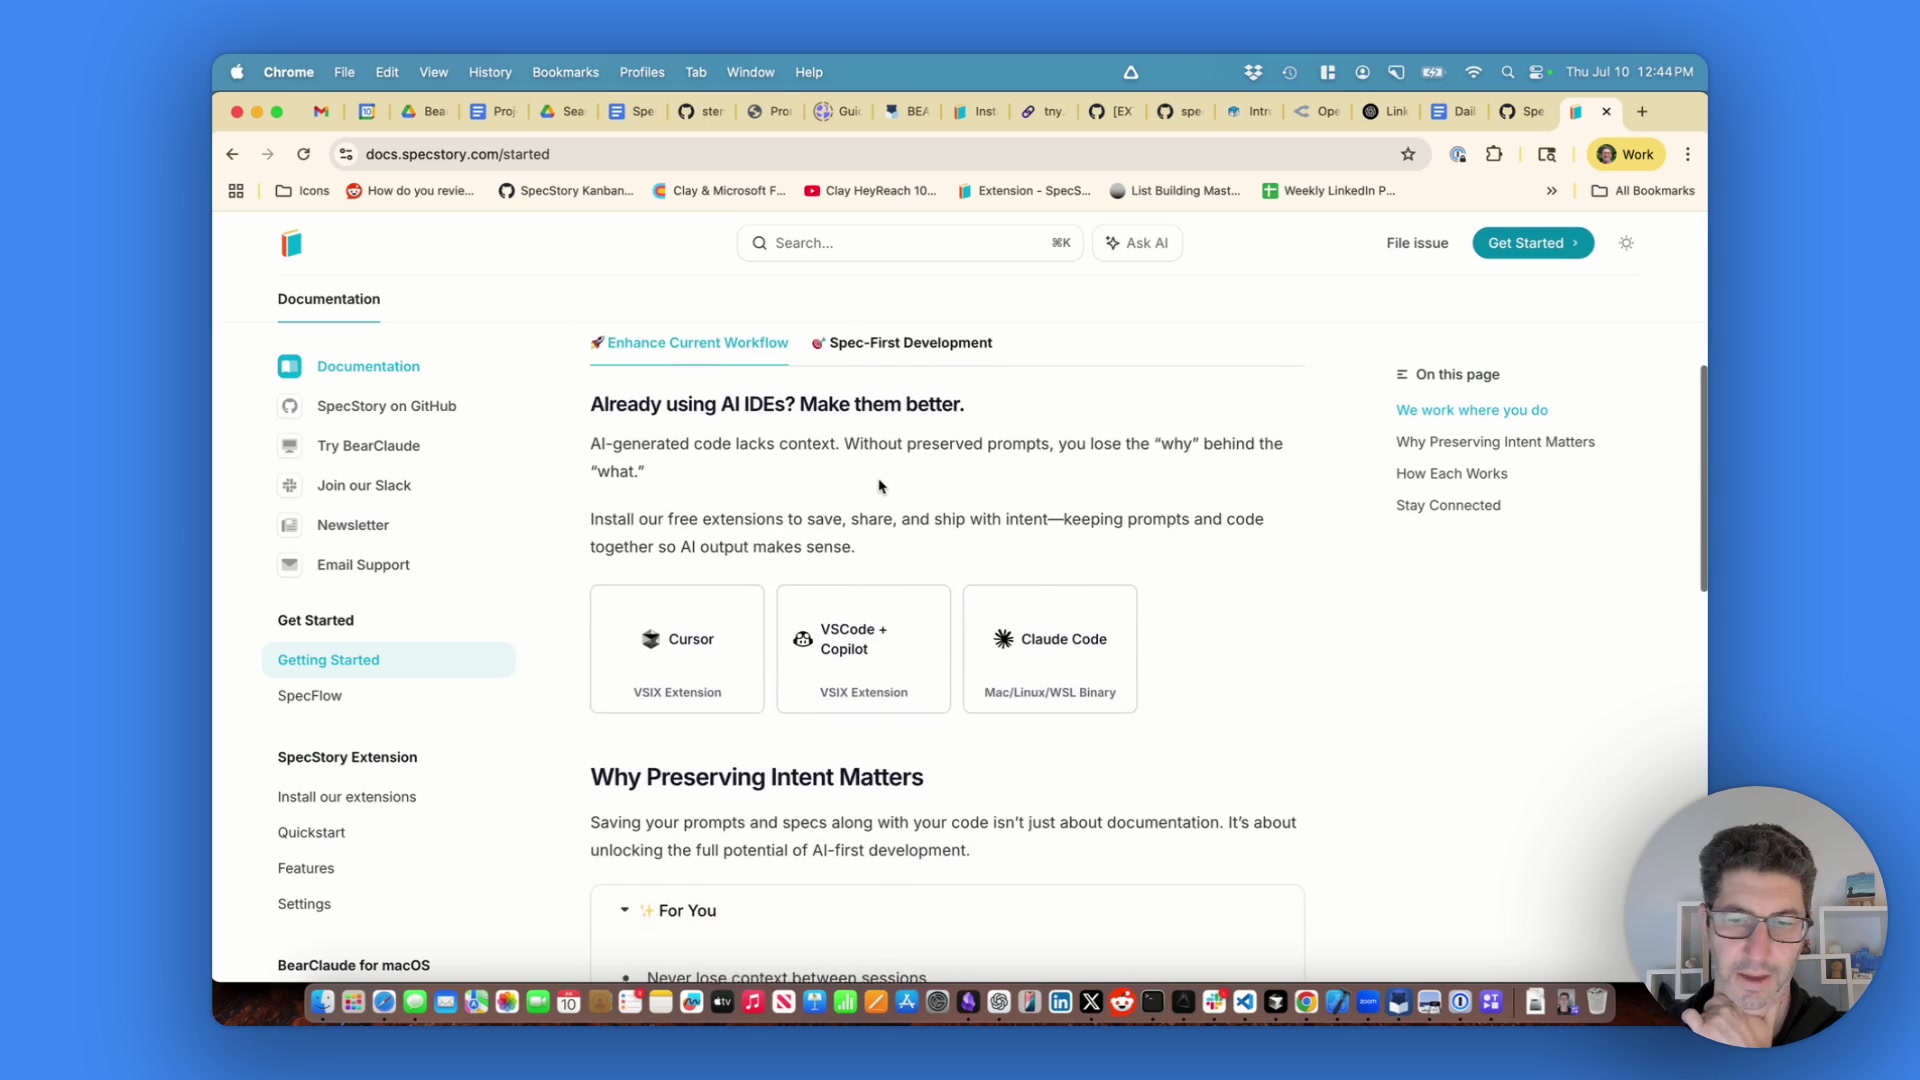Toggle the light/dark theme sun icon
Viewport: 1920px width, 1080px height.
(x=1626, y=243)
